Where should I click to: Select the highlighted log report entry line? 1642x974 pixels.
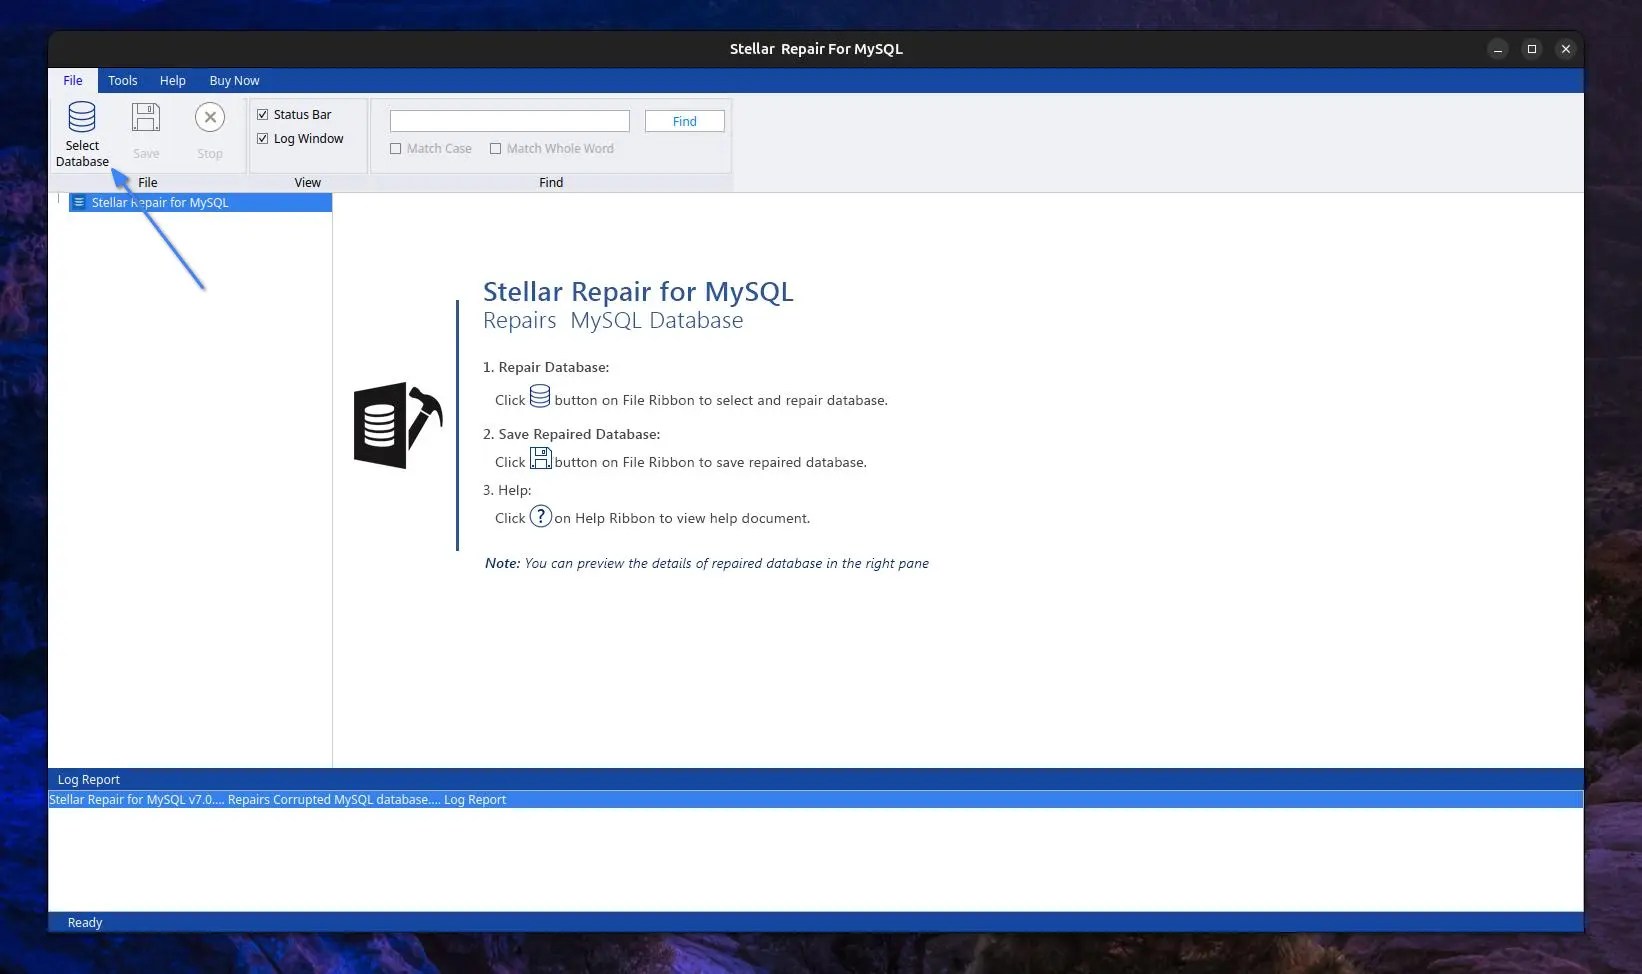(x=816, y=799)
